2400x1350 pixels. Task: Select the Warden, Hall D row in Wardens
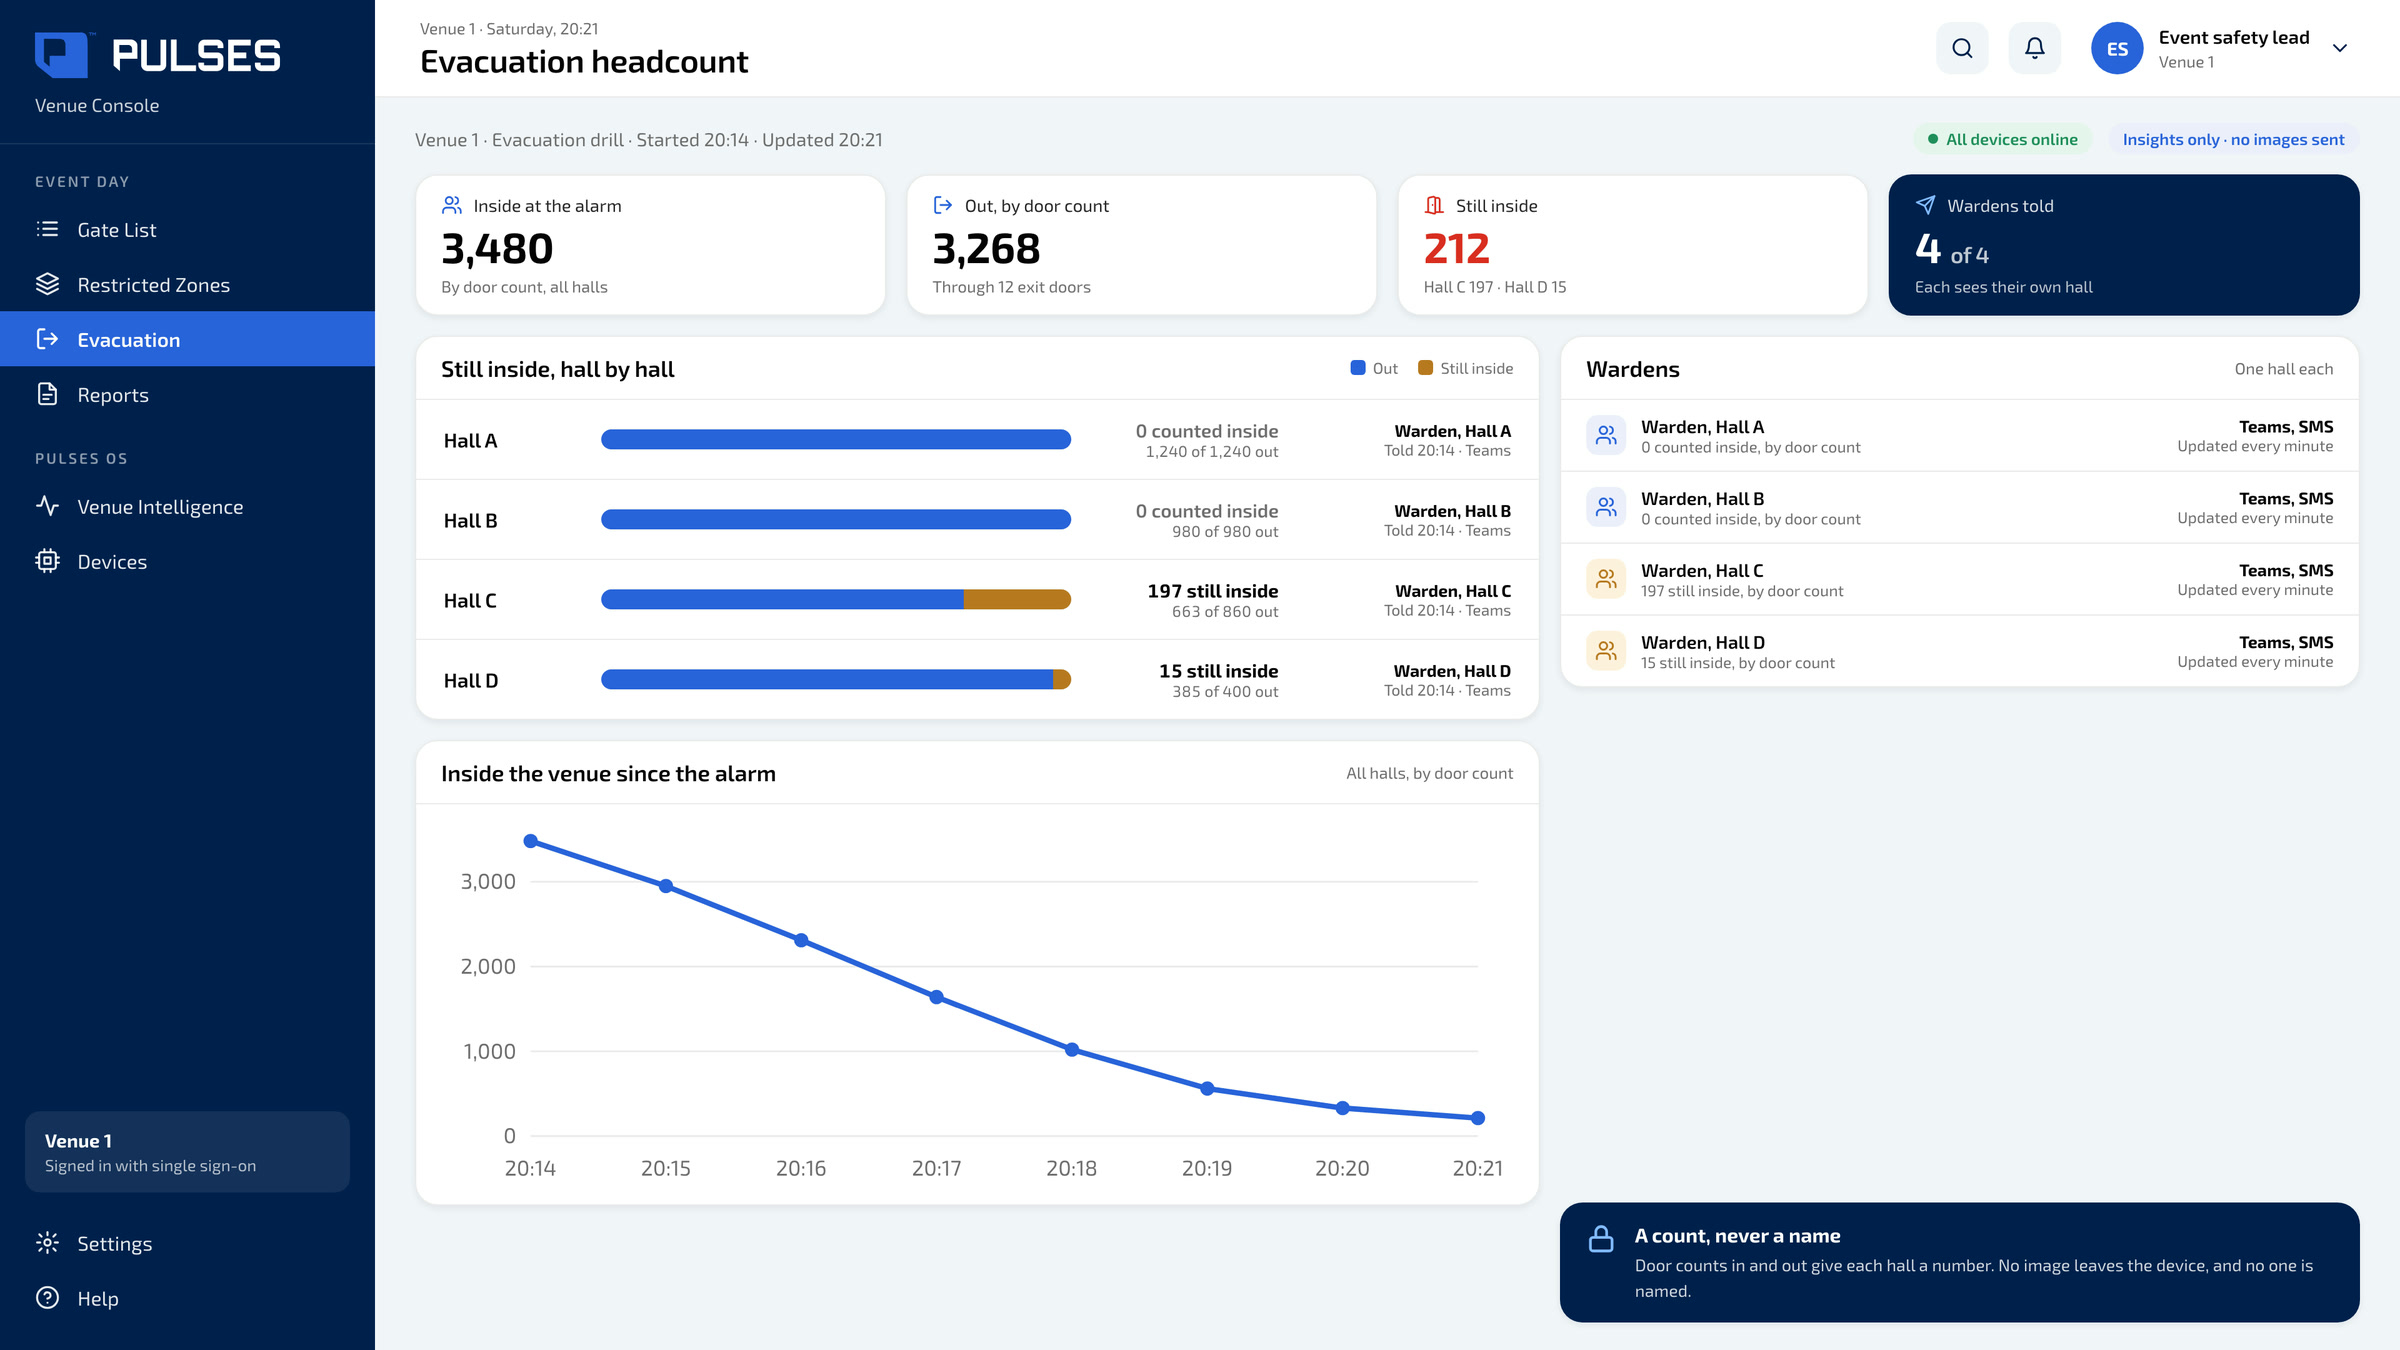click(1960, 652)
